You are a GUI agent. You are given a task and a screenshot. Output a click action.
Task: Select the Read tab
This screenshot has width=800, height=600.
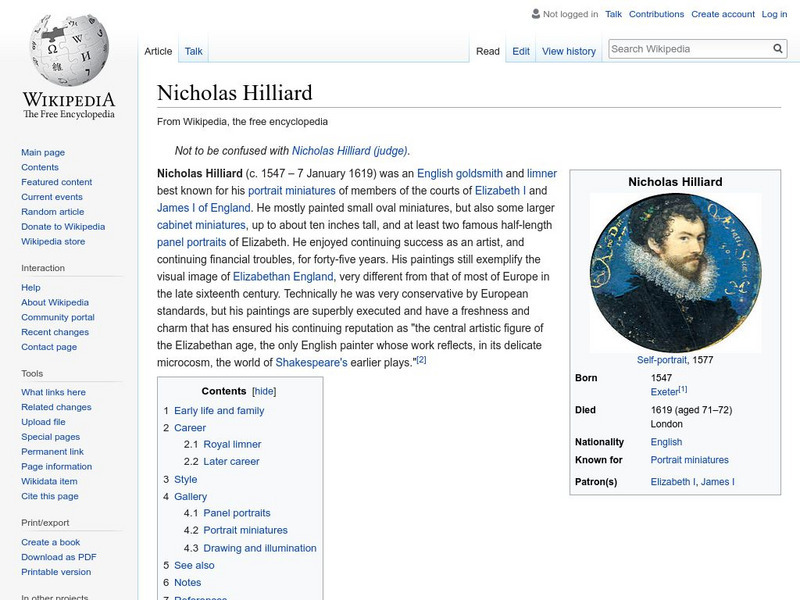pos(488,51)
